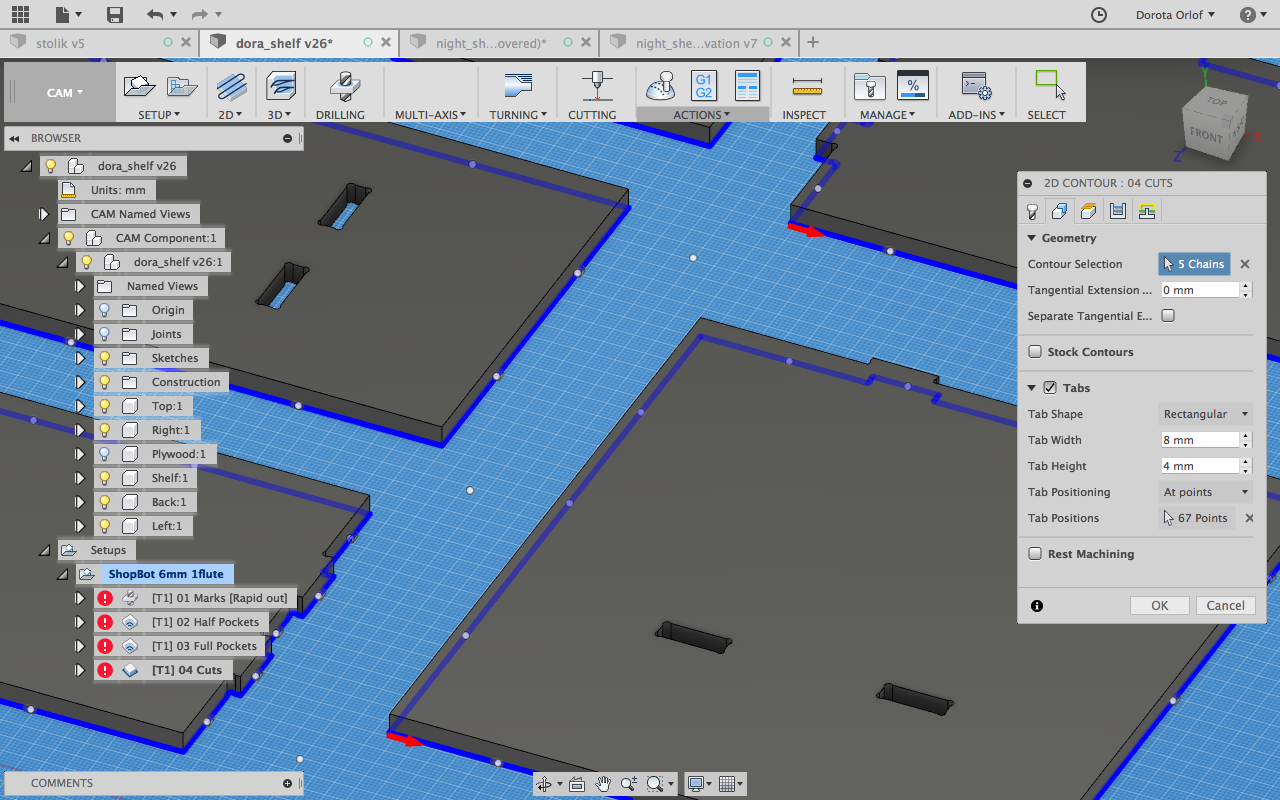This screenshot has width=1280, height=800.
Task: Enable the Stock Contours checkbox
Action: point(1036,352)
